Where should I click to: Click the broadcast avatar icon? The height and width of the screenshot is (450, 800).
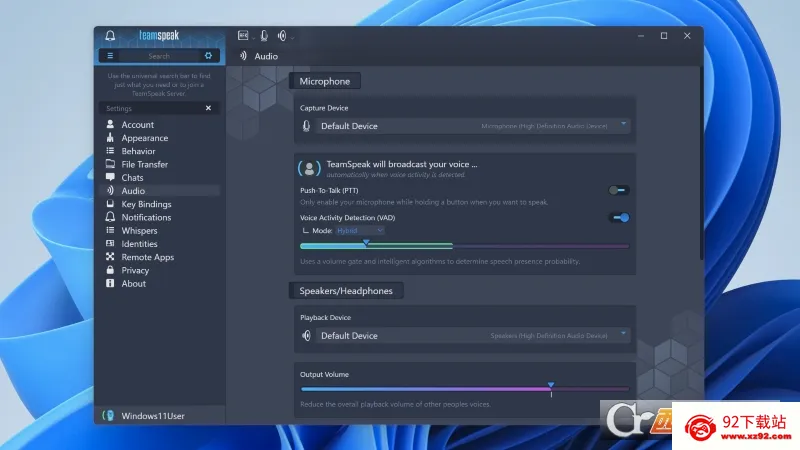[x=309, y=168]
